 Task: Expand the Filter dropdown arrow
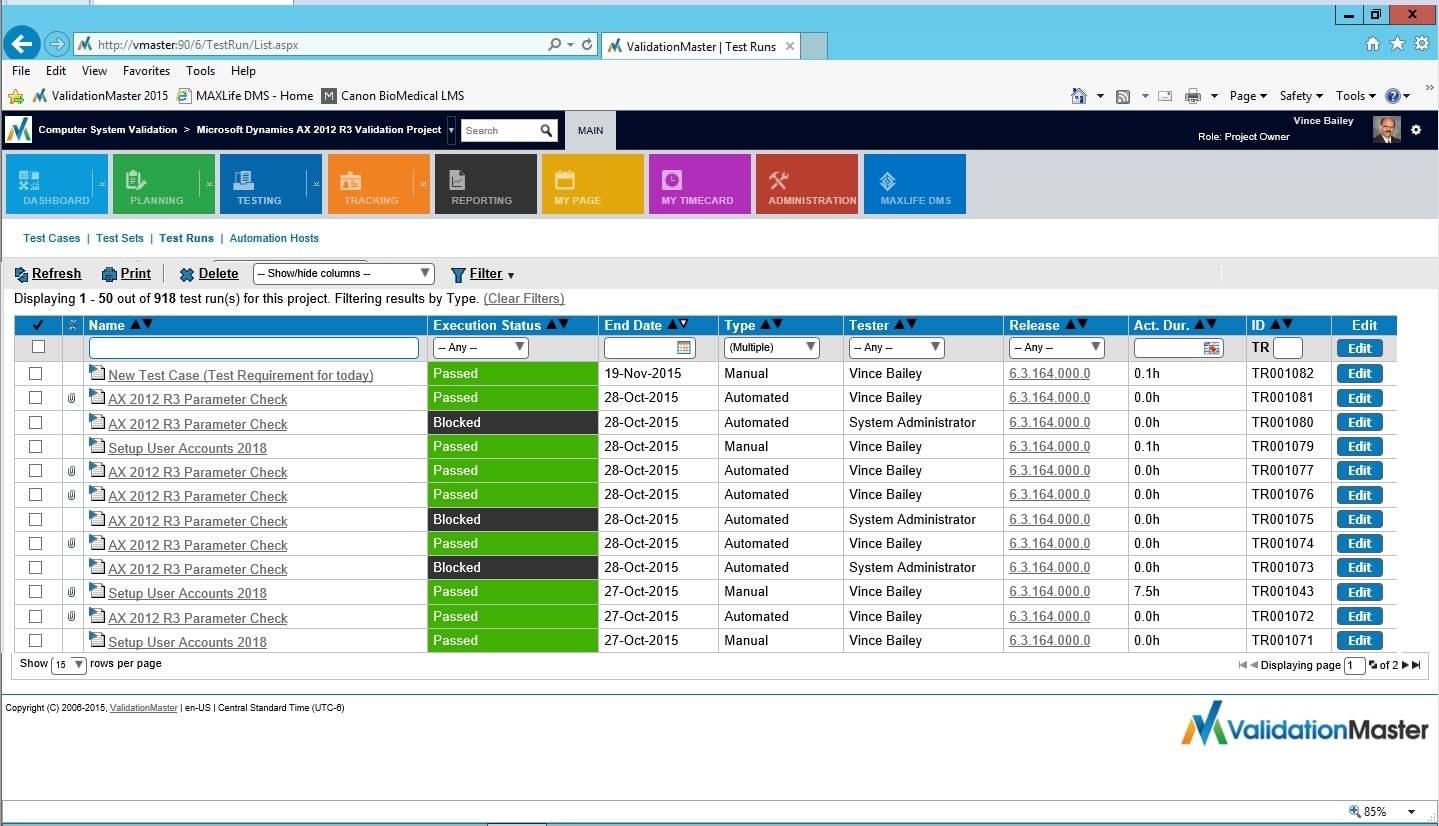(x=511, y=275)
